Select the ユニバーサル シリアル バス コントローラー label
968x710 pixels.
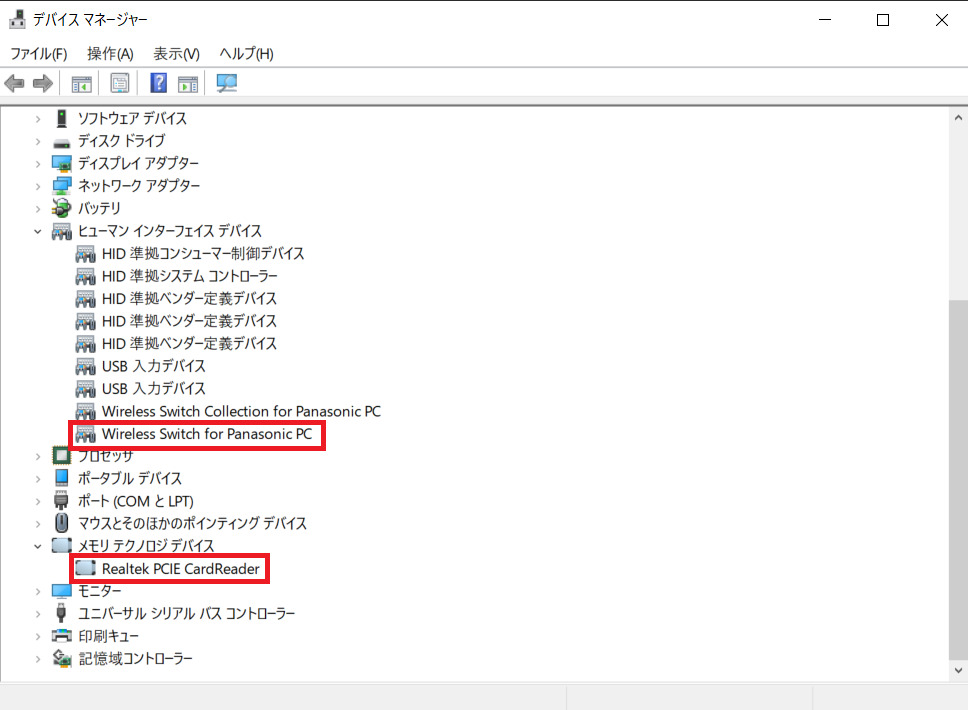point(186,614)
